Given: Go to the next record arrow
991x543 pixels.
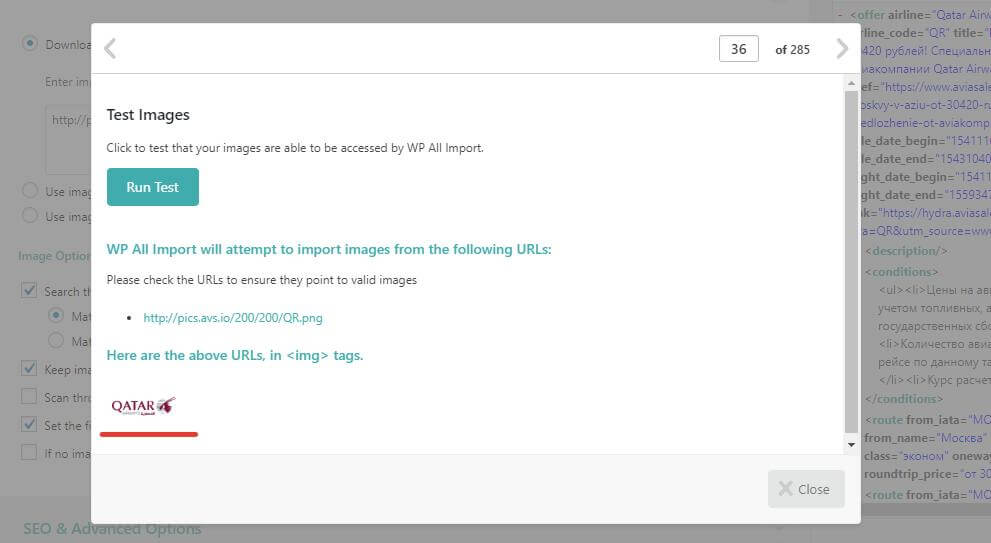Looking at the screenshot, I should [x=842, y=48].
